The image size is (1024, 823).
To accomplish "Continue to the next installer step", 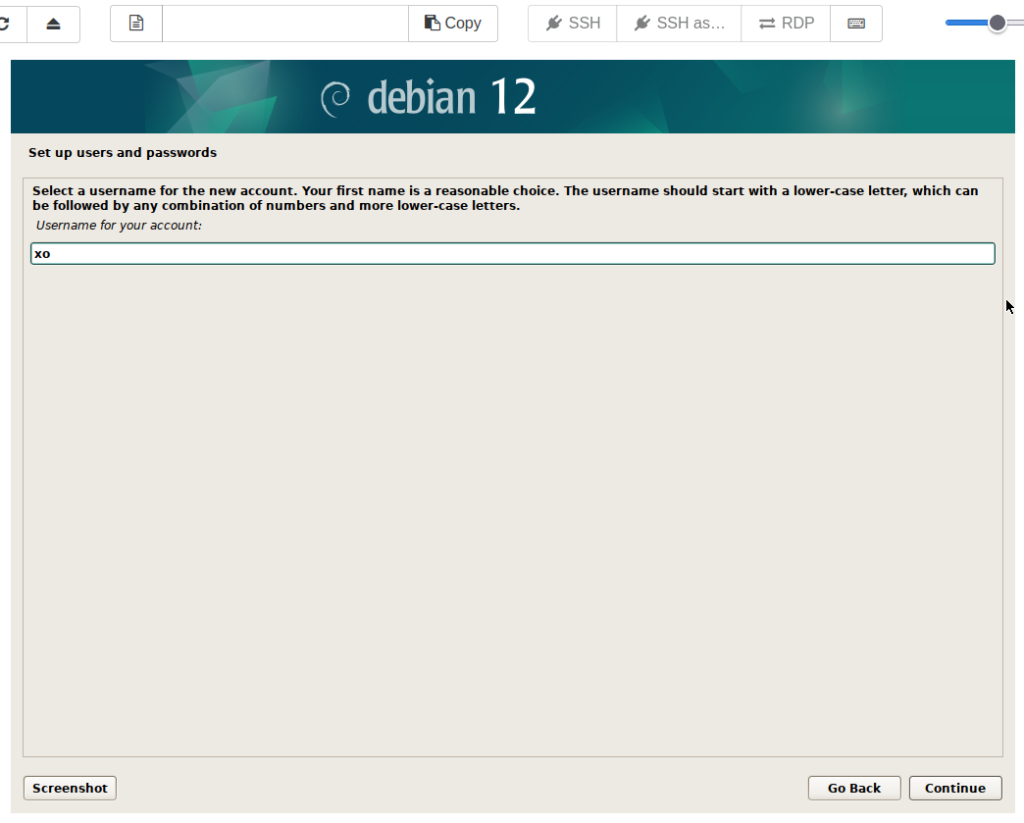I will coord(955,788).
